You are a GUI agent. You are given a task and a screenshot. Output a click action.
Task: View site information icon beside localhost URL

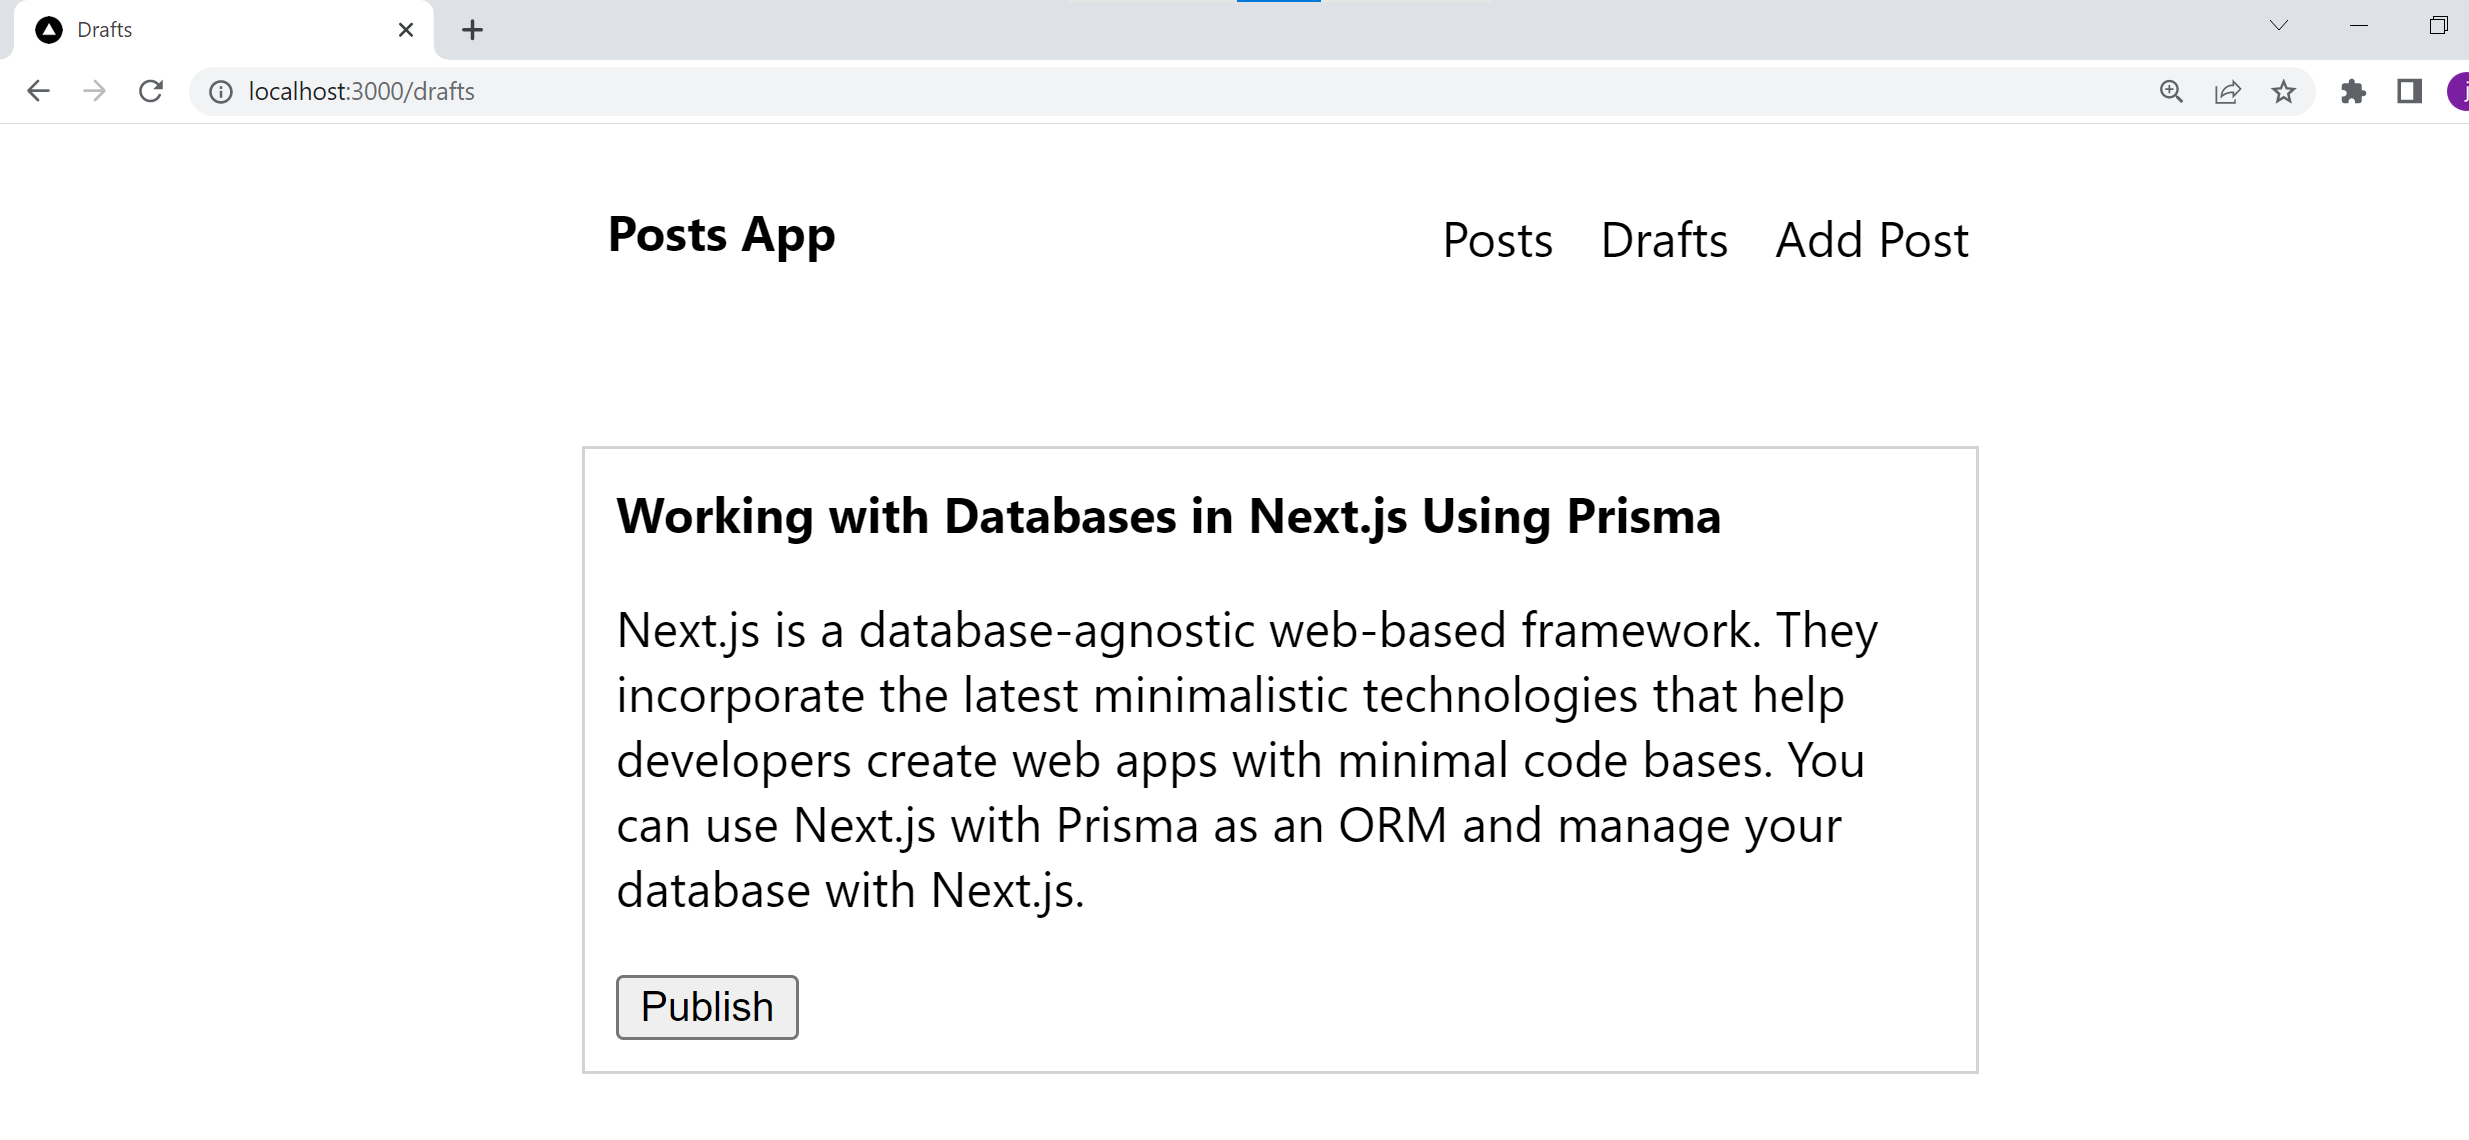(220, 92)
